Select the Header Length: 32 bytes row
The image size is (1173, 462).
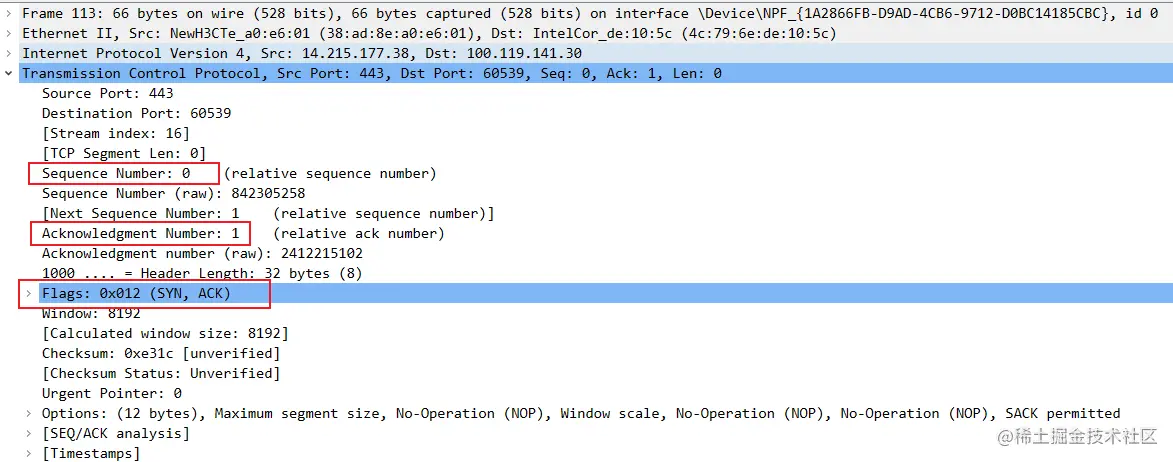(x=202, y=274)
